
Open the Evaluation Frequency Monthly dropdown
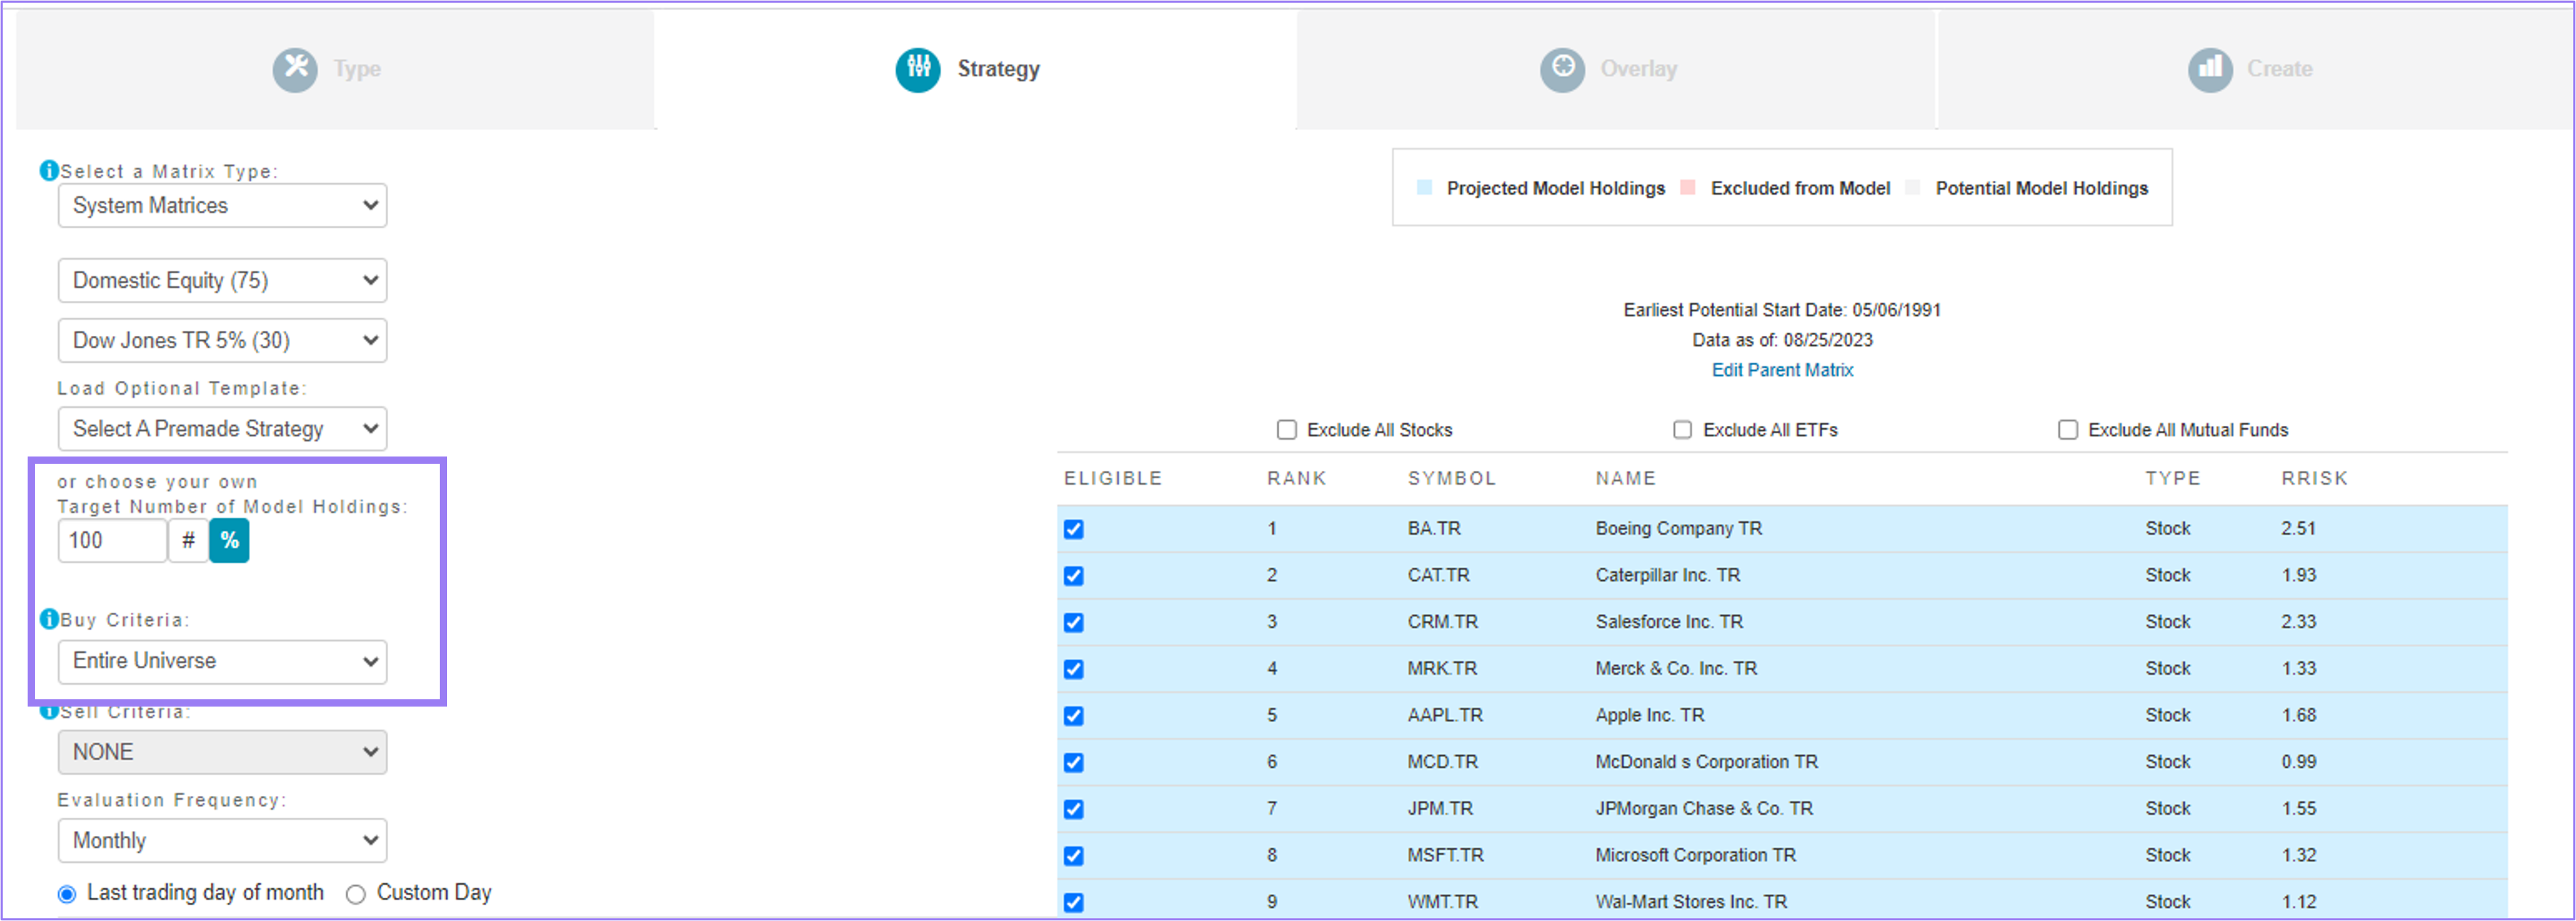[x=222, y=841]
